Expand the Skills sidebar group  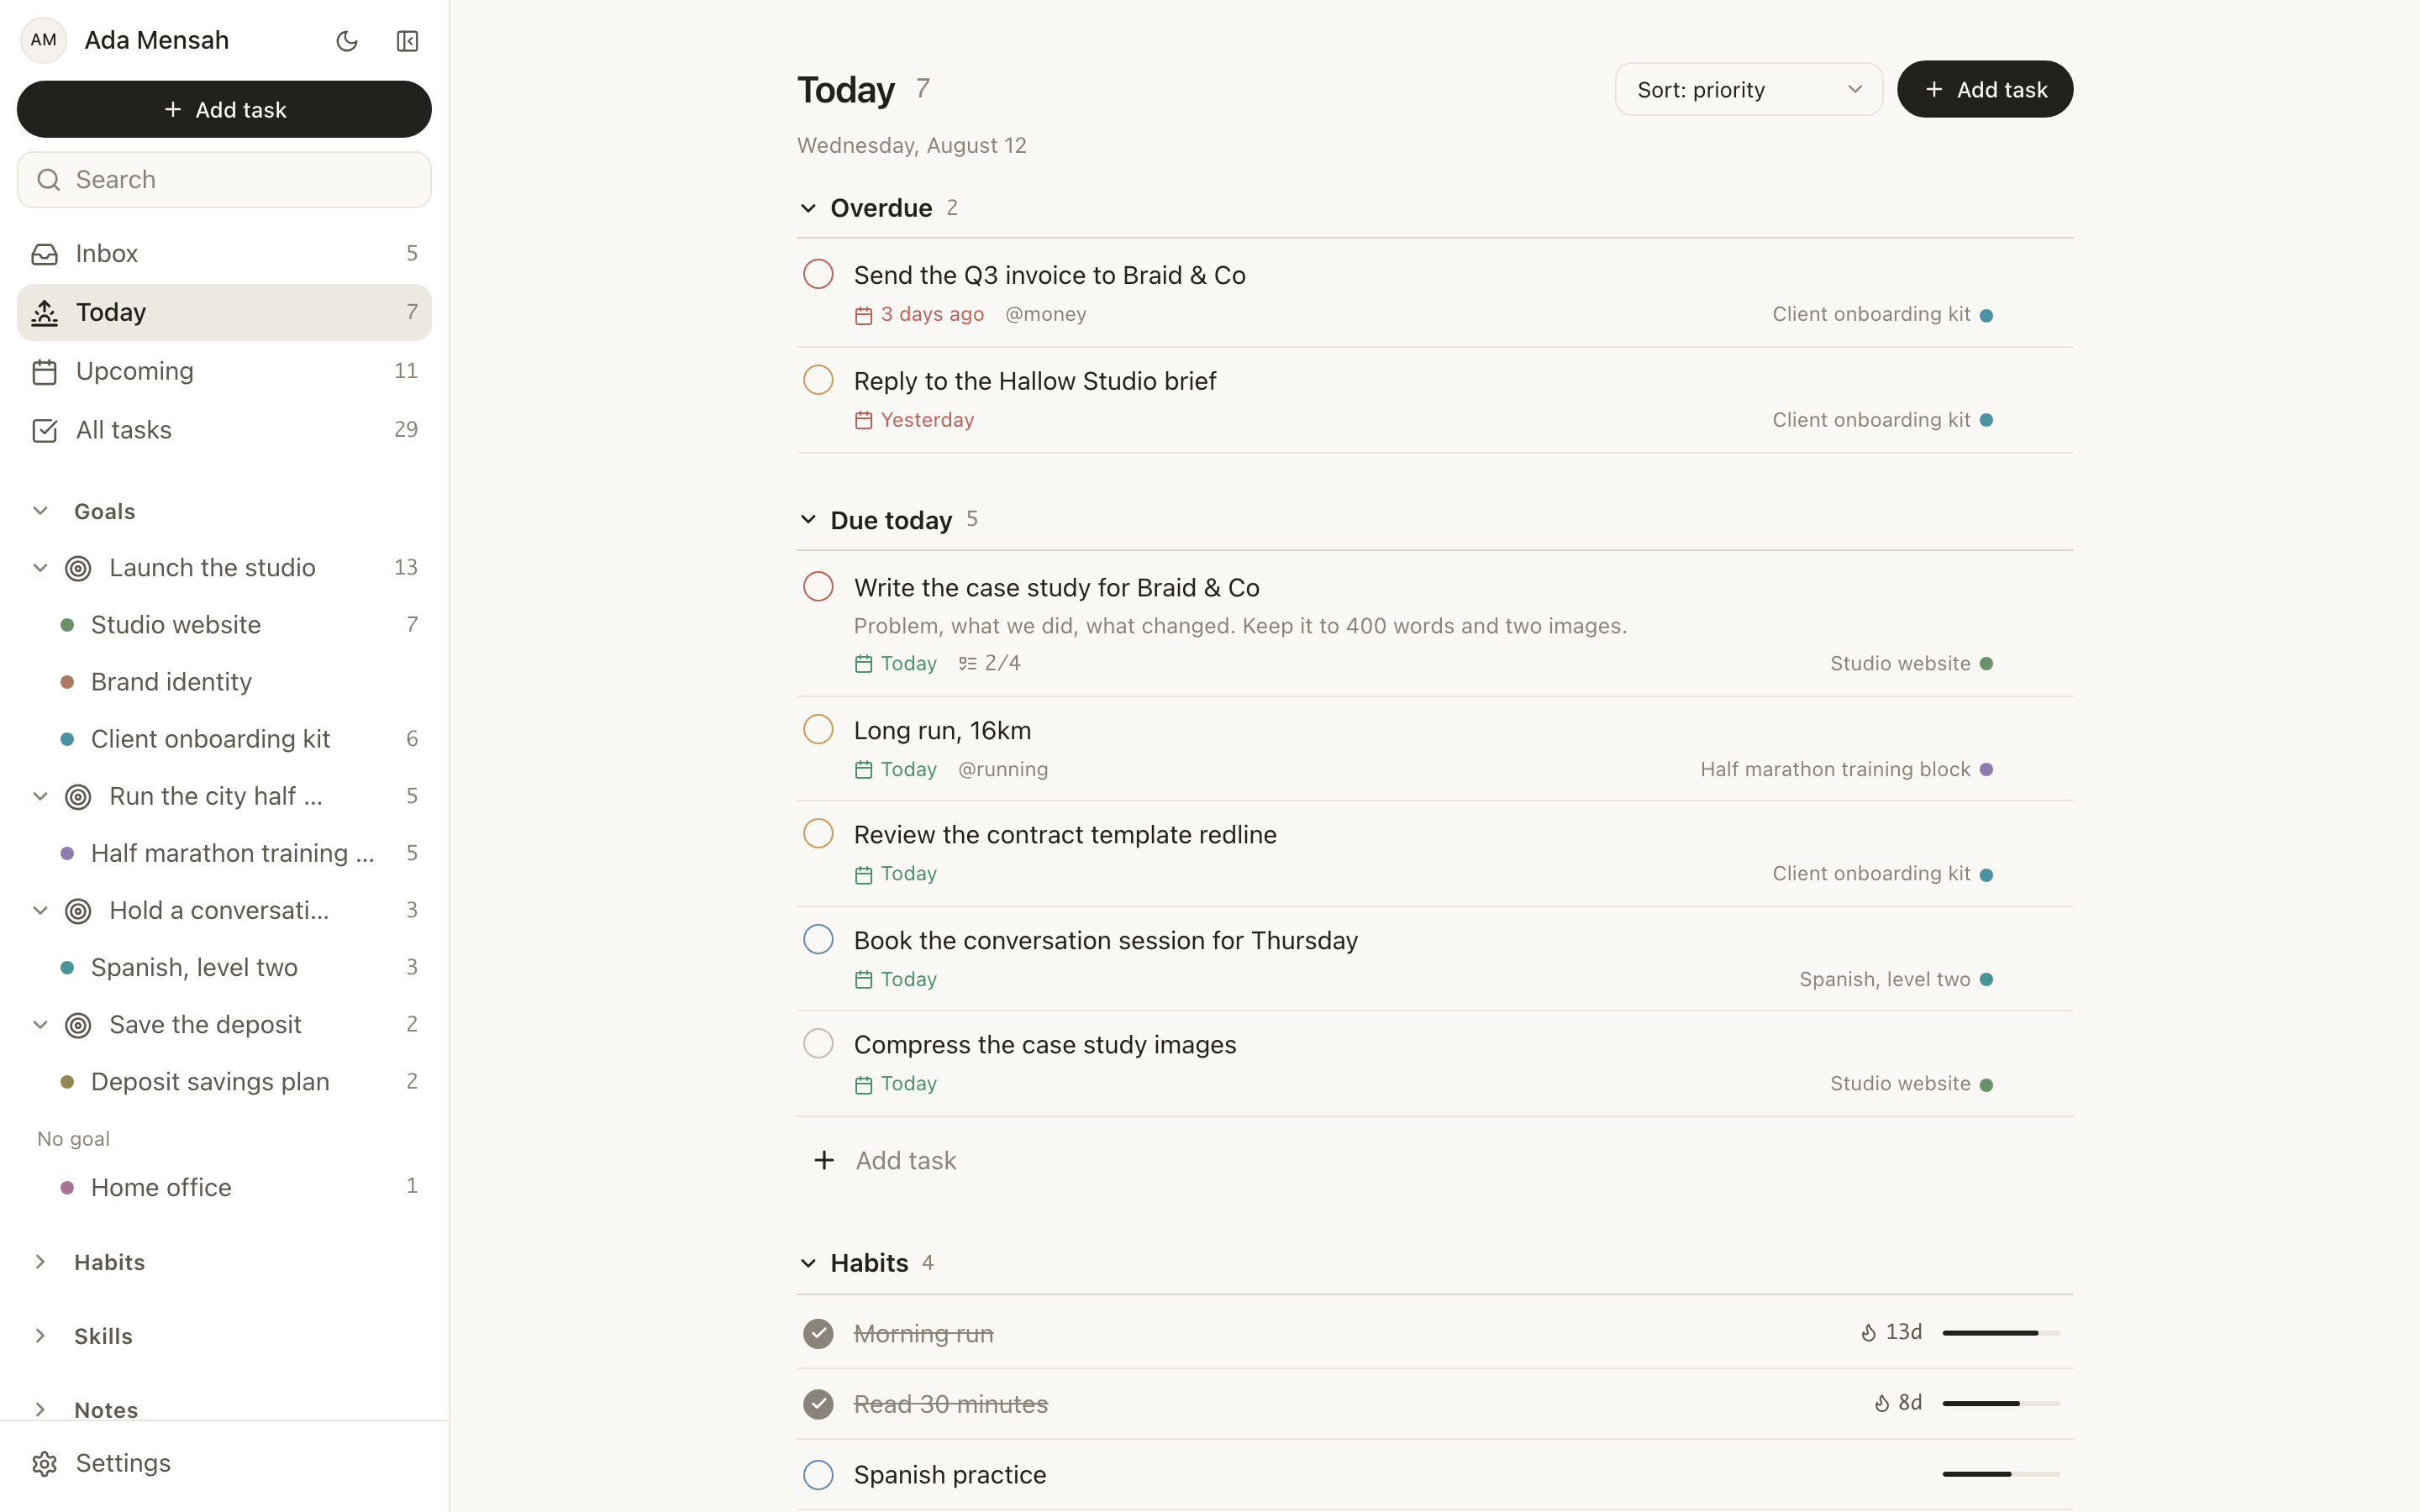(40, 1336)
